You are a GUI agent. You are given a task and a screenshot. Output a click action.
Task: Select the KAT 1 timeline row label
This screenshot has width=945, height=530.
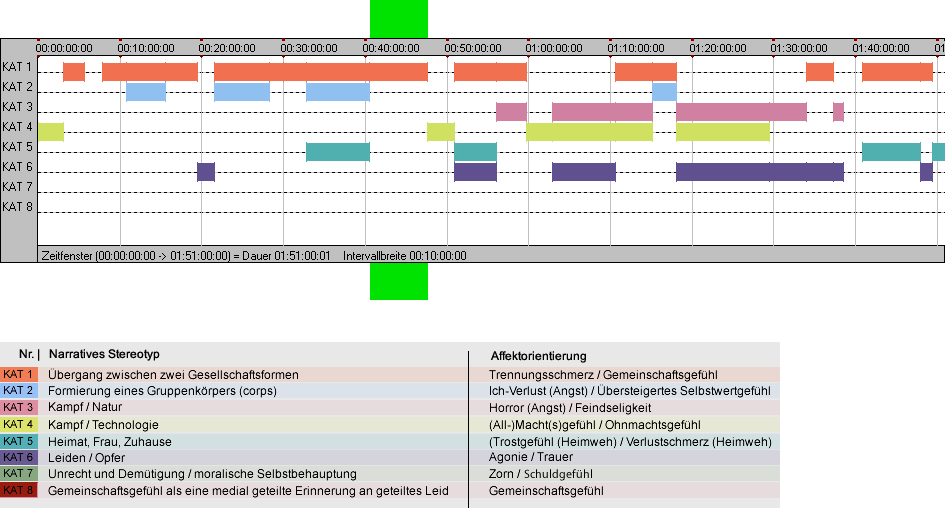[x=17, y=67]
